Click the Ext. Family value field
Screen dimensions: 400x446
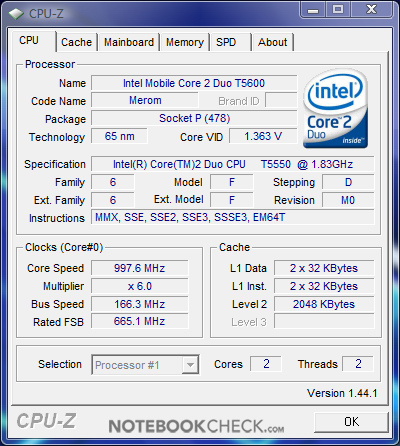[113, 200]
